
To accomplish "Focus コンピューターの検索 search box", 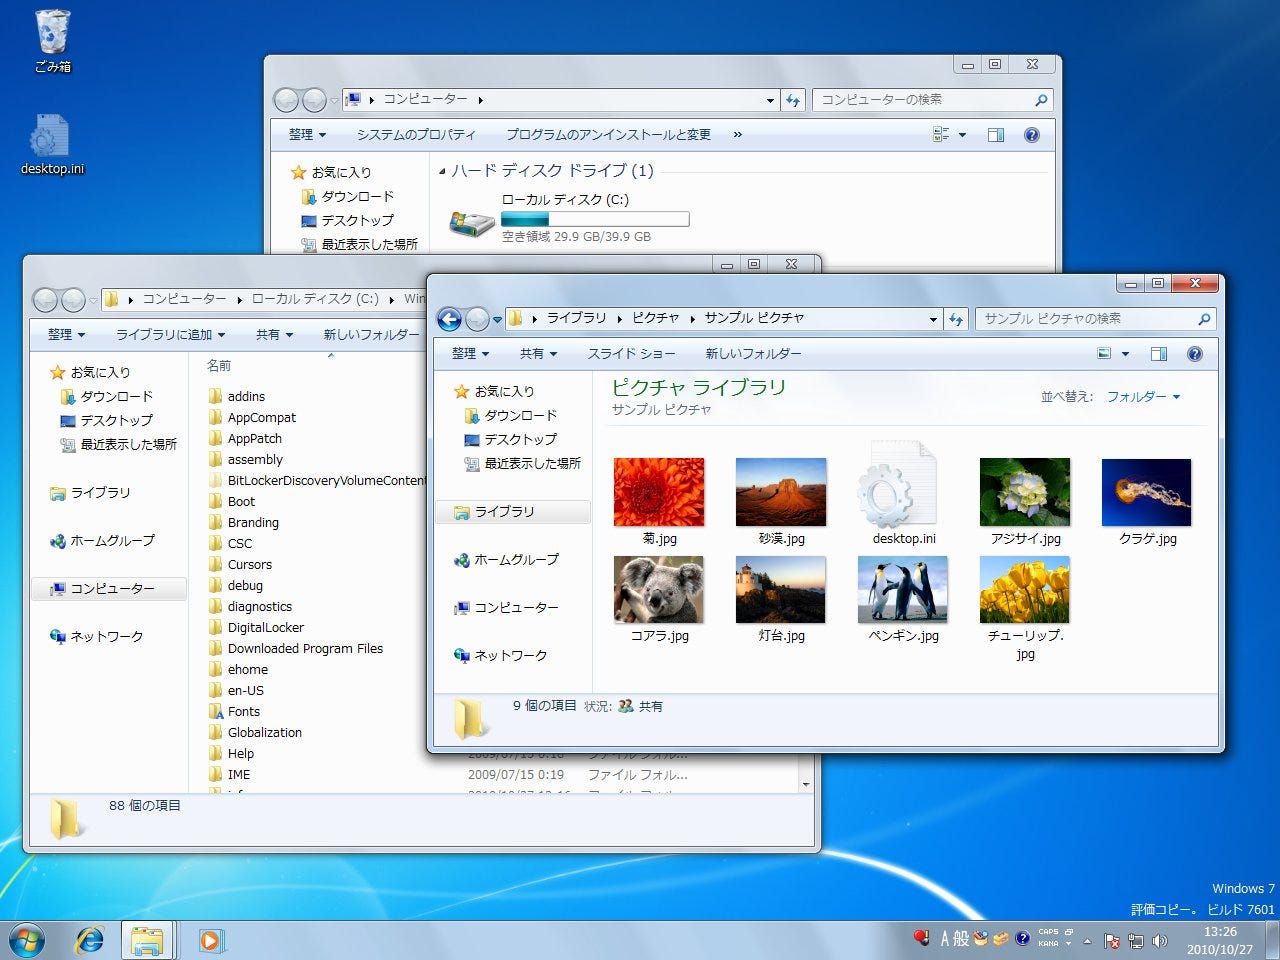I will tap(933, 100).
